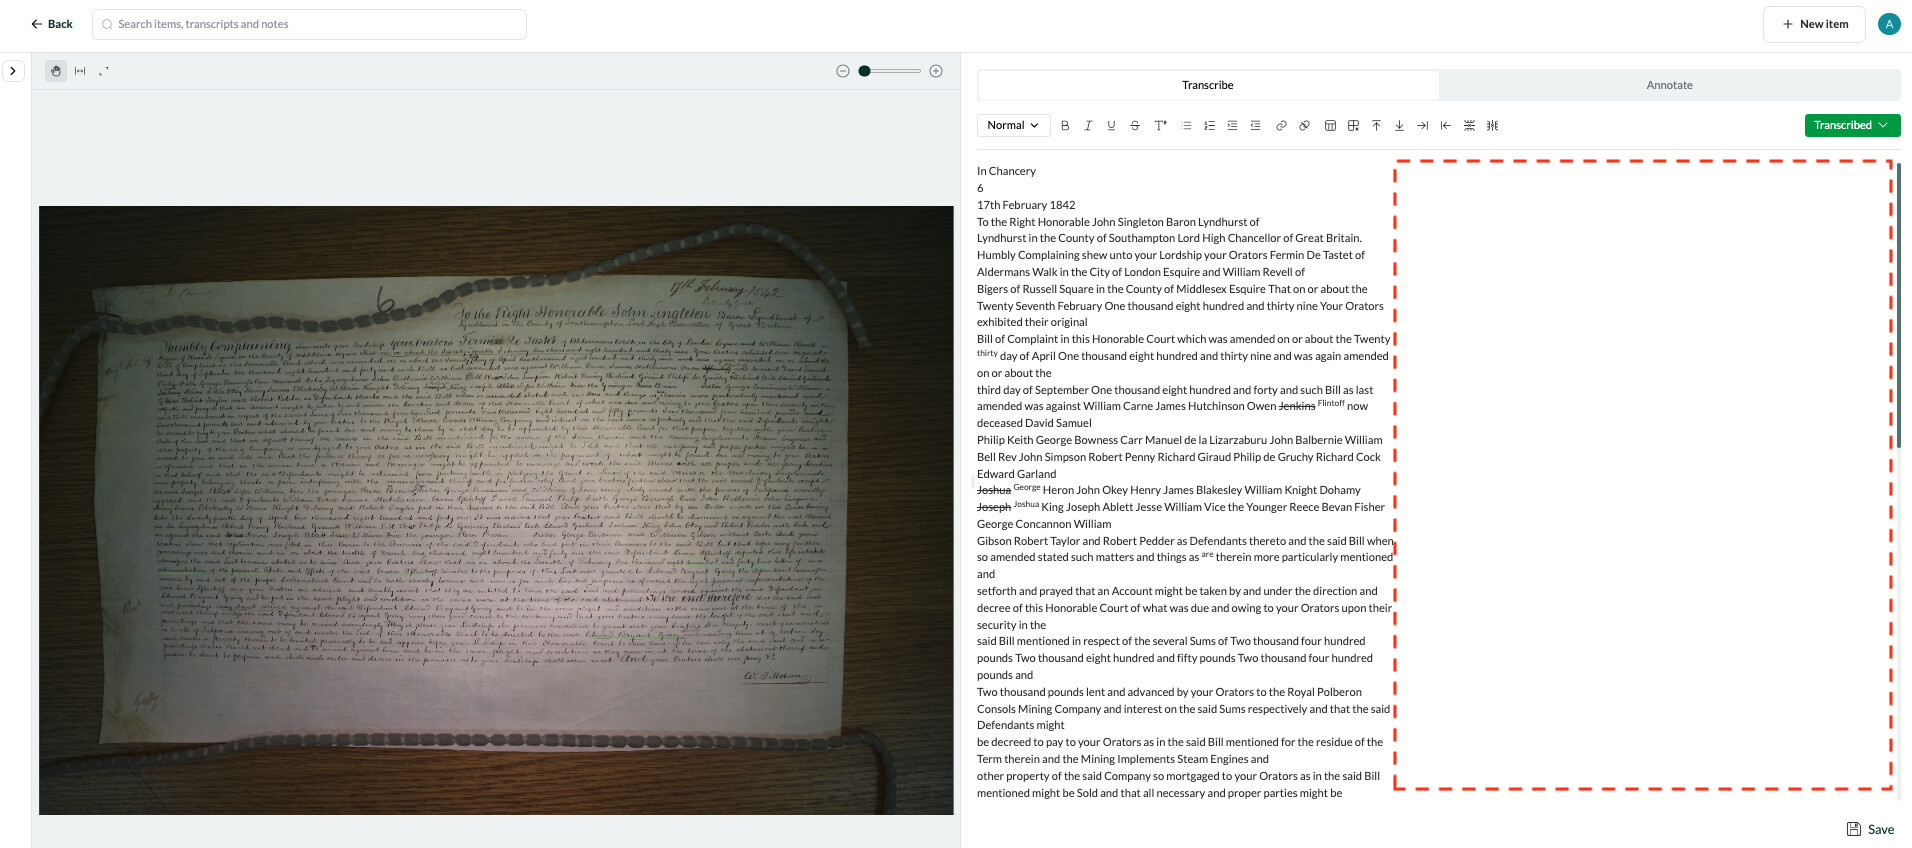The width and height of the screenshot is (1912, 848).
Task: Insert a numbered list
Action: click(1209, 125)
